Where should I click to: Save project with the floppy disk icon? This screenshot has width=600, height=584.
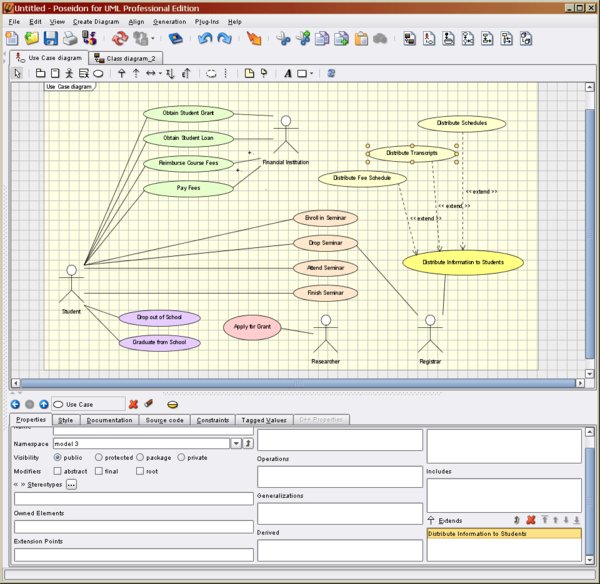[x=51, y=39]
